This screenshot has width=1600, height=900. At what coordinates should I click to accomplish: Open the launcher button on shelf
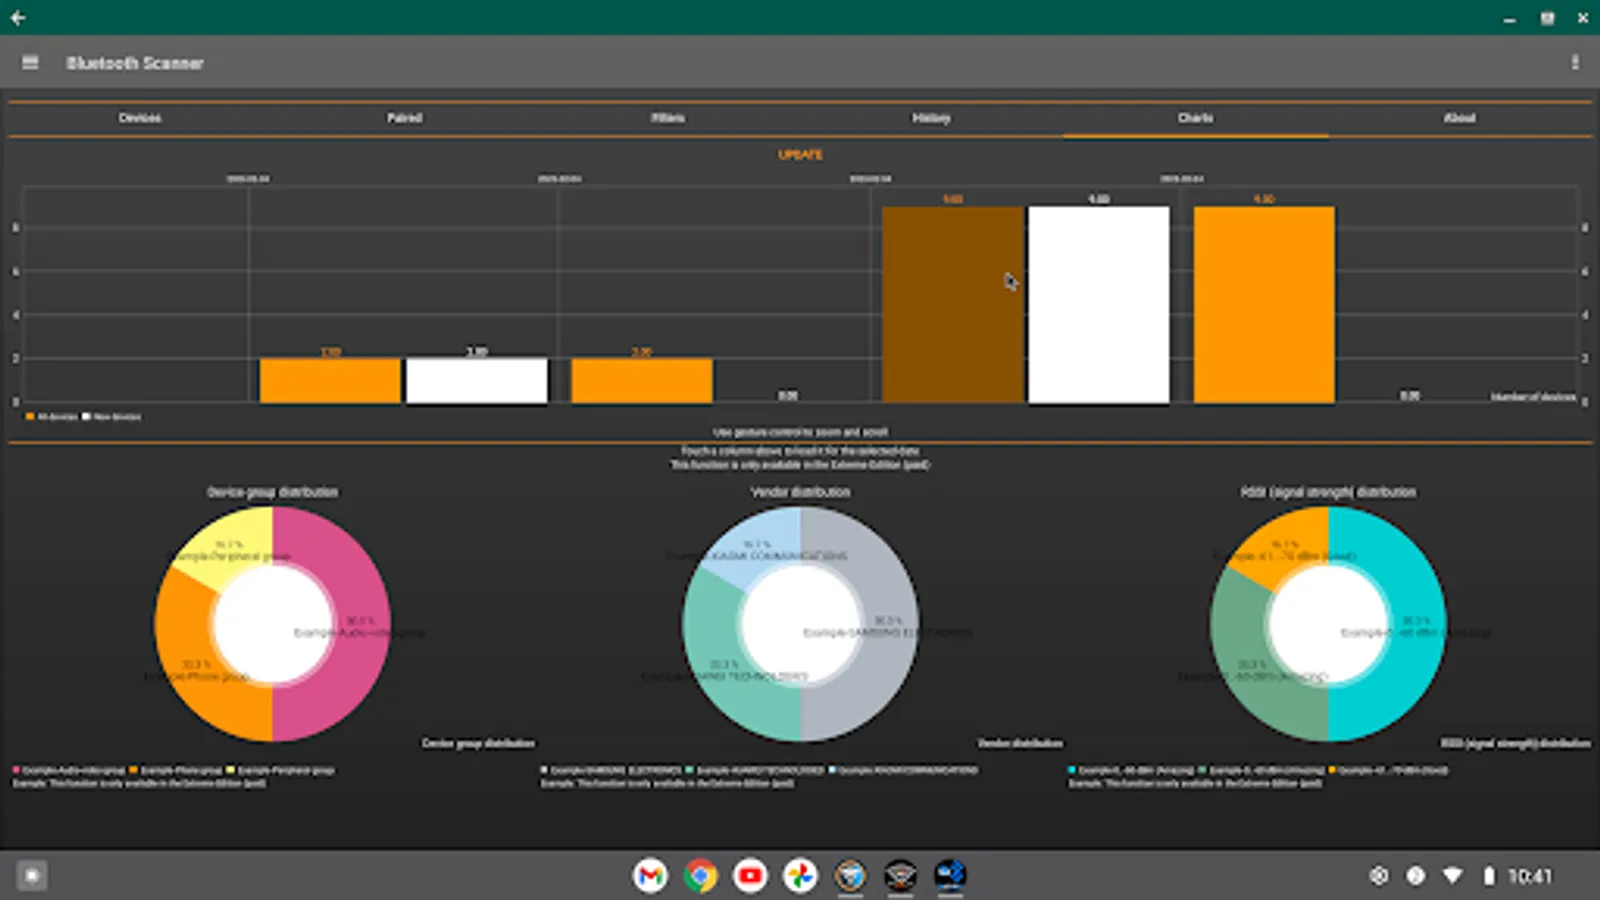(x=31, y=876)
